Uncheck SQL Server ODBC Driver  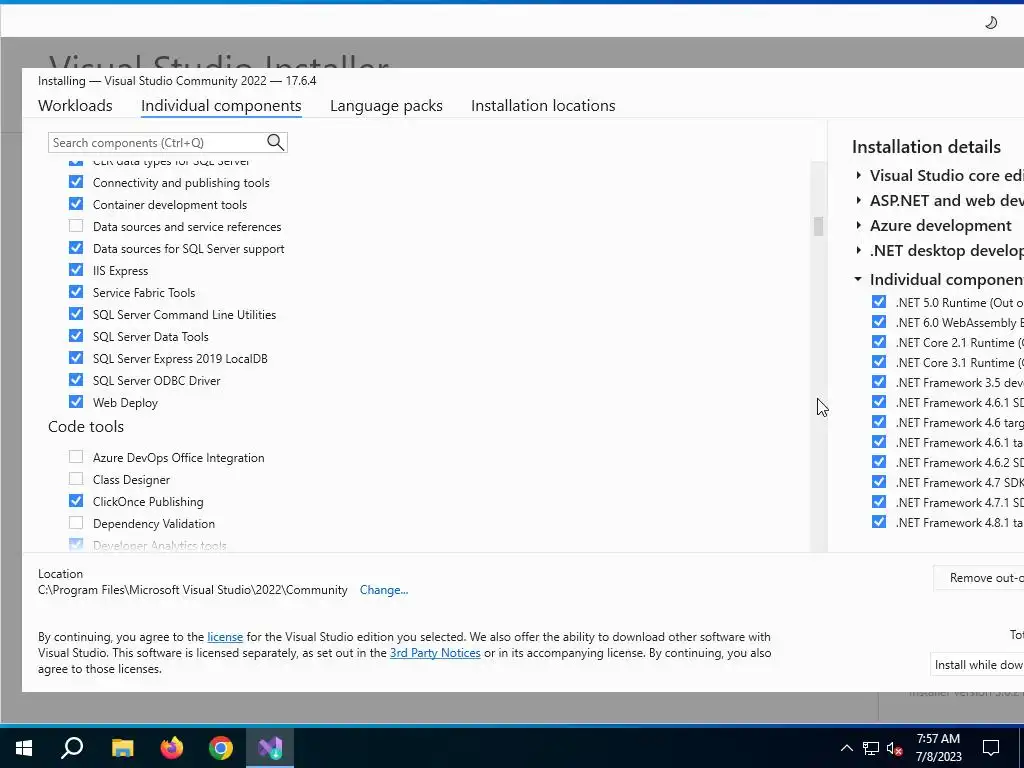76,379
